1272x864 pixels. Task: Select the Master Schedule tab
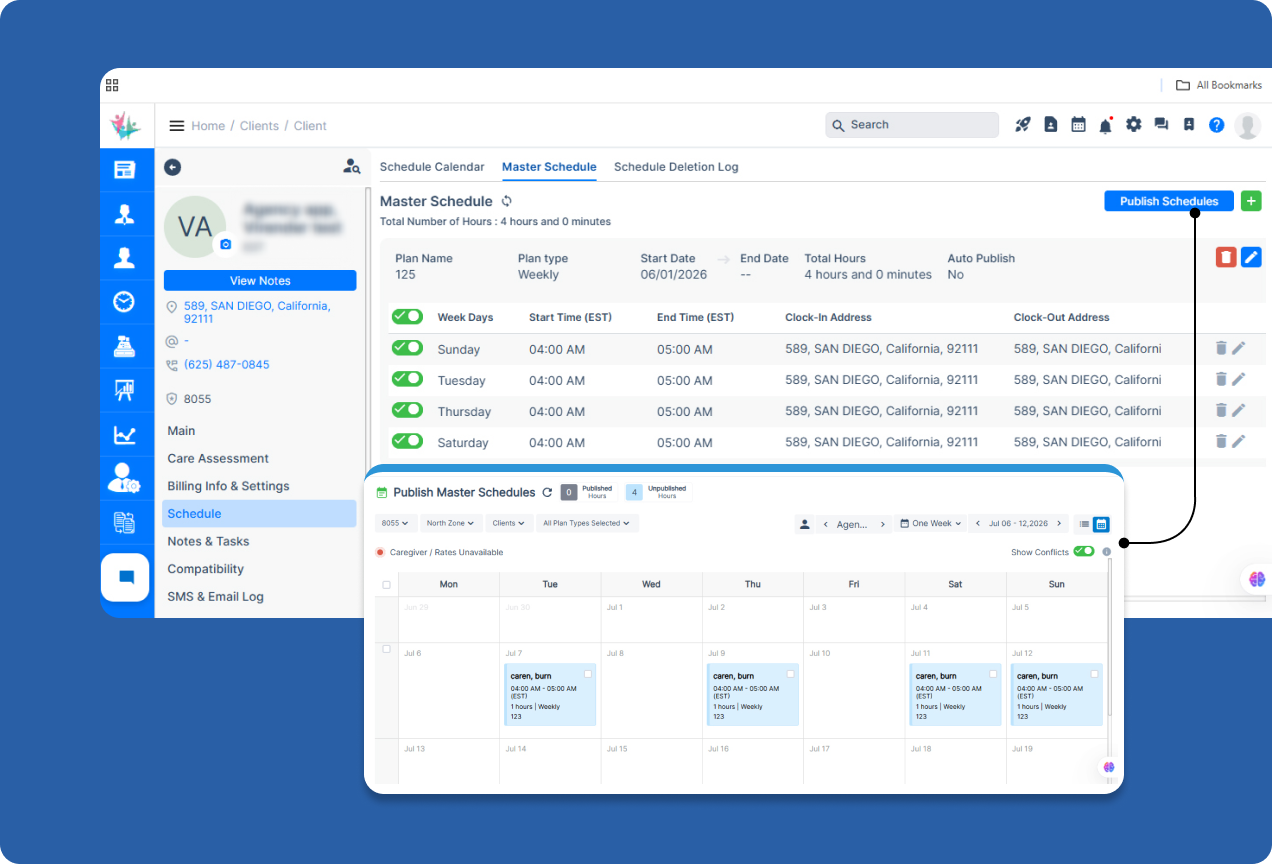pyautogui.click(x=549, y=167)
